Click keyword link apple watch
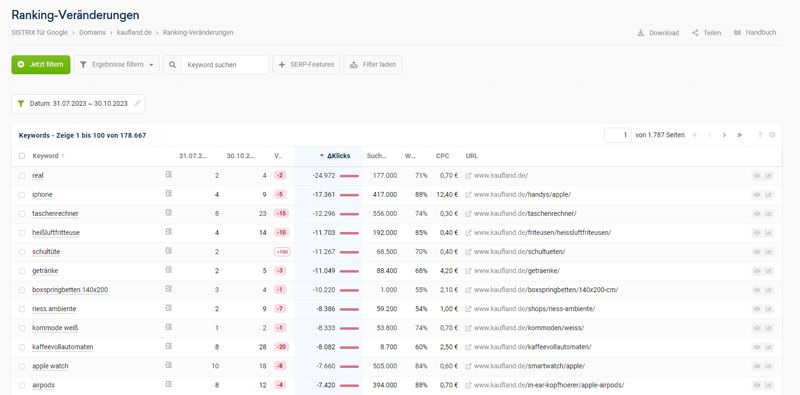Image resolution: width=800 pixels, height=395 pixels. (50, 366)
